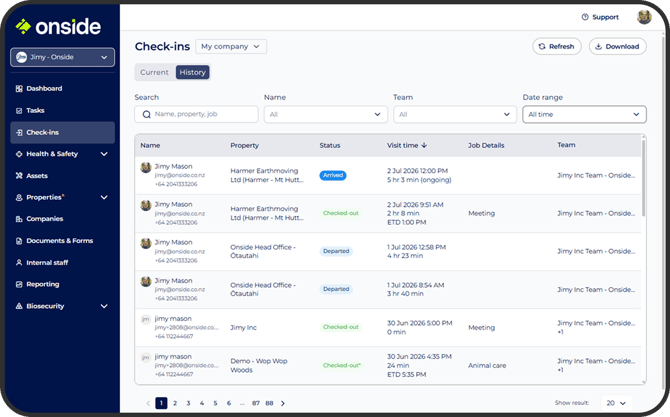
Task: Click the Reporting icon
Action: click(x=19, y=284)
